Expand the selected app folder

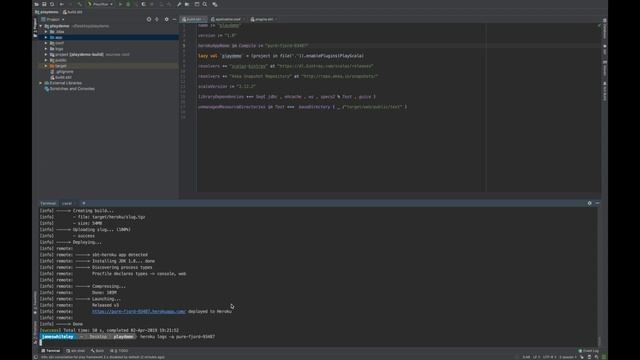coord(46,38)
